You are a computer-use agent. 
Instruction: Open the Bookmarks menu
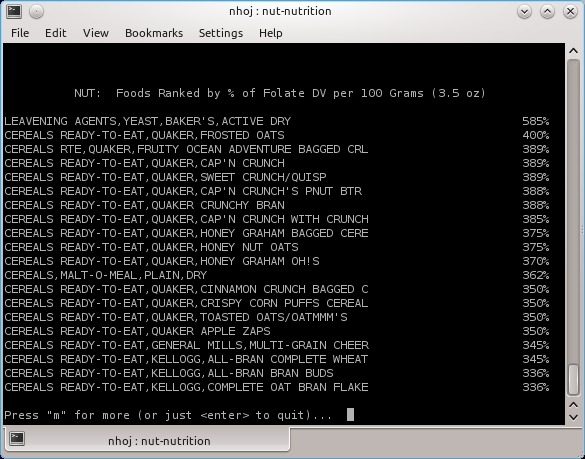point(154,33)
